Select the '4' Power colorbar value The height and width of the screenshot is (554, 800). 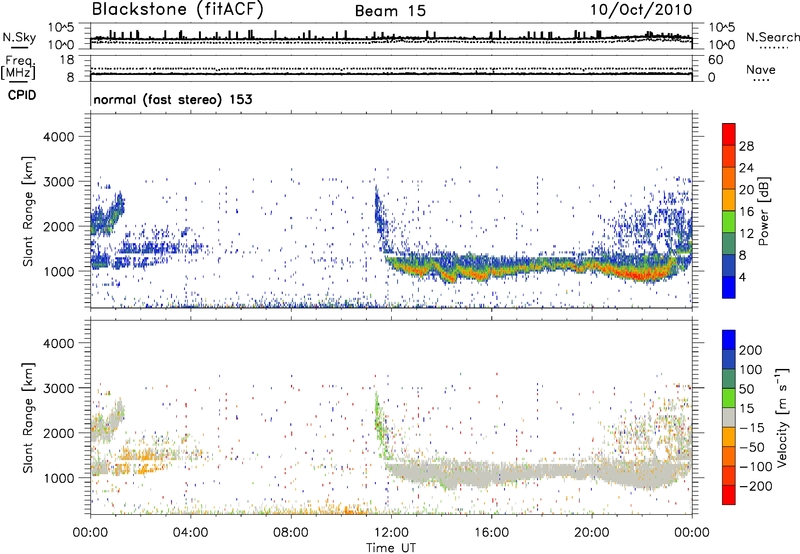[x=743, y=277]
